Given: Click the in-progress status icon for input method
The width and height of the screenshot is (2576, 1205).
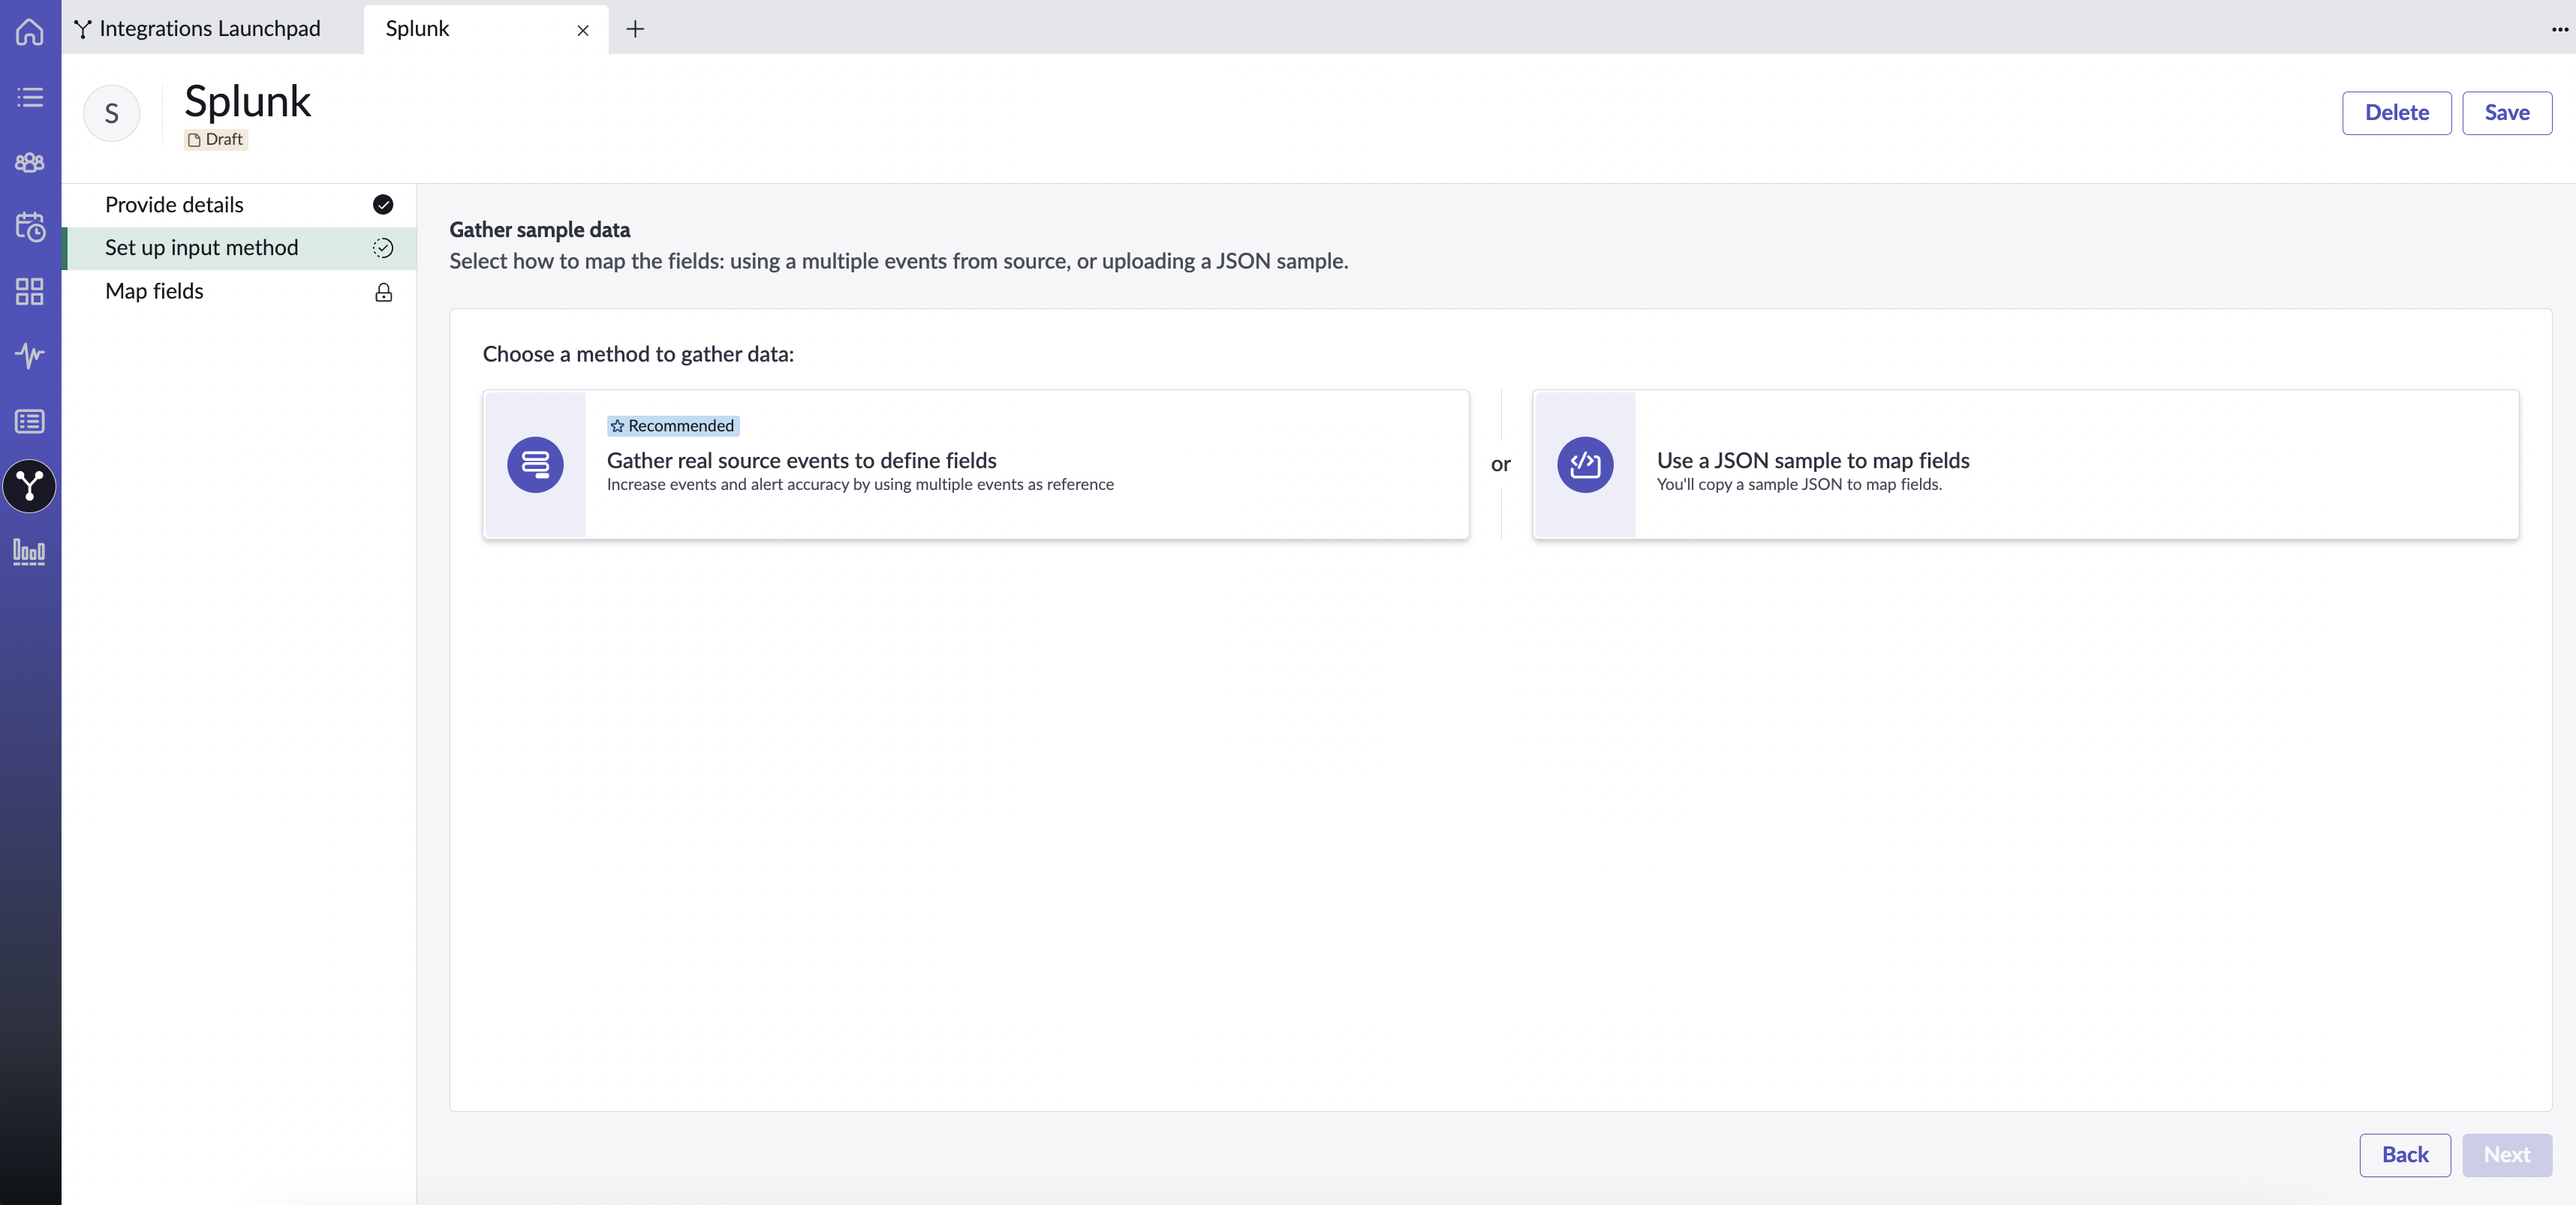Looking at the screenshot, I should pyautogui.click(x=383, y=248).
